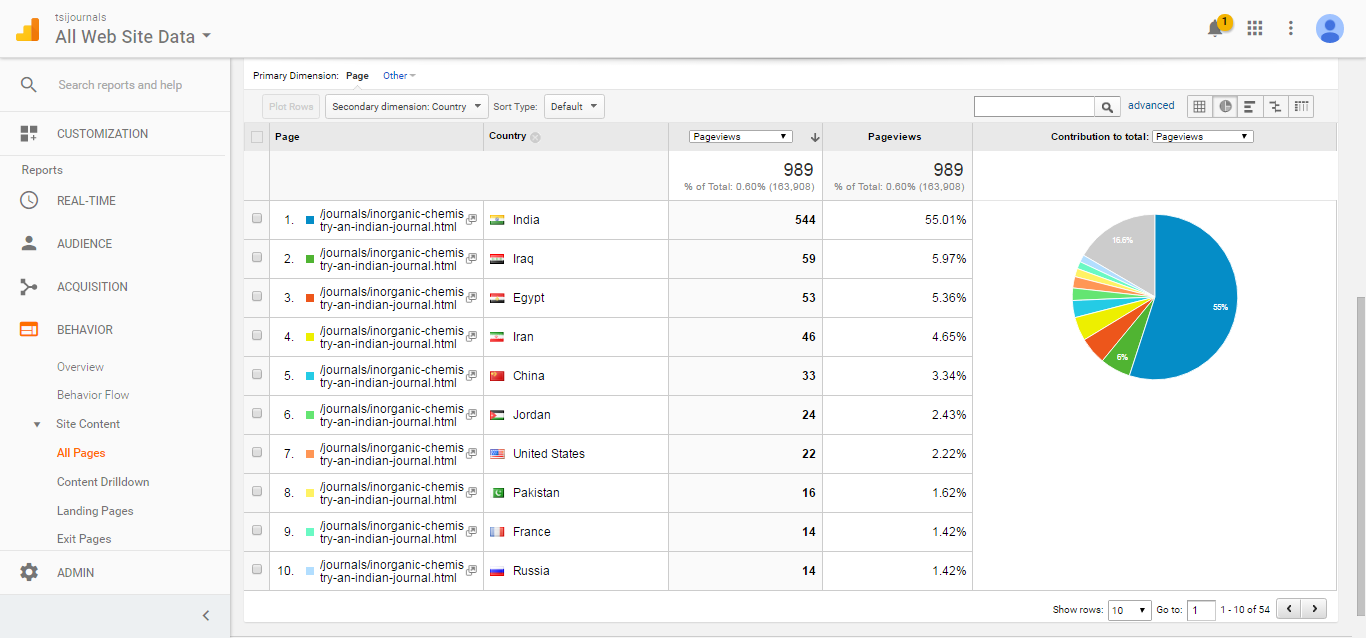The image size is (1366, 638).
Task: Open Contribution to total Pageviews dropdown
Action: click(x=1203, y=137)
